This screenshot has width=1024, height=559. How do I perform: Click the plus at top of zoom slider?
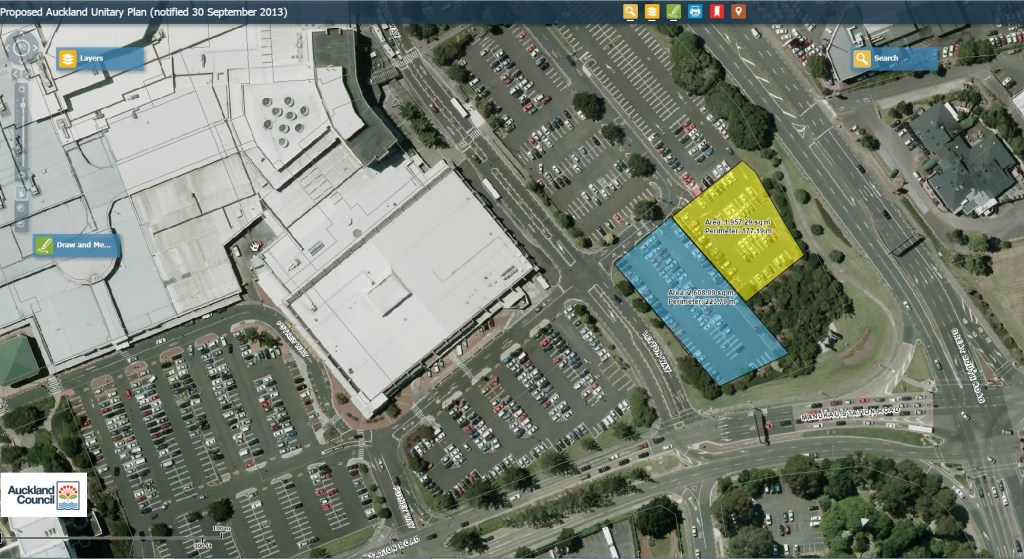(x=22, y=89)
